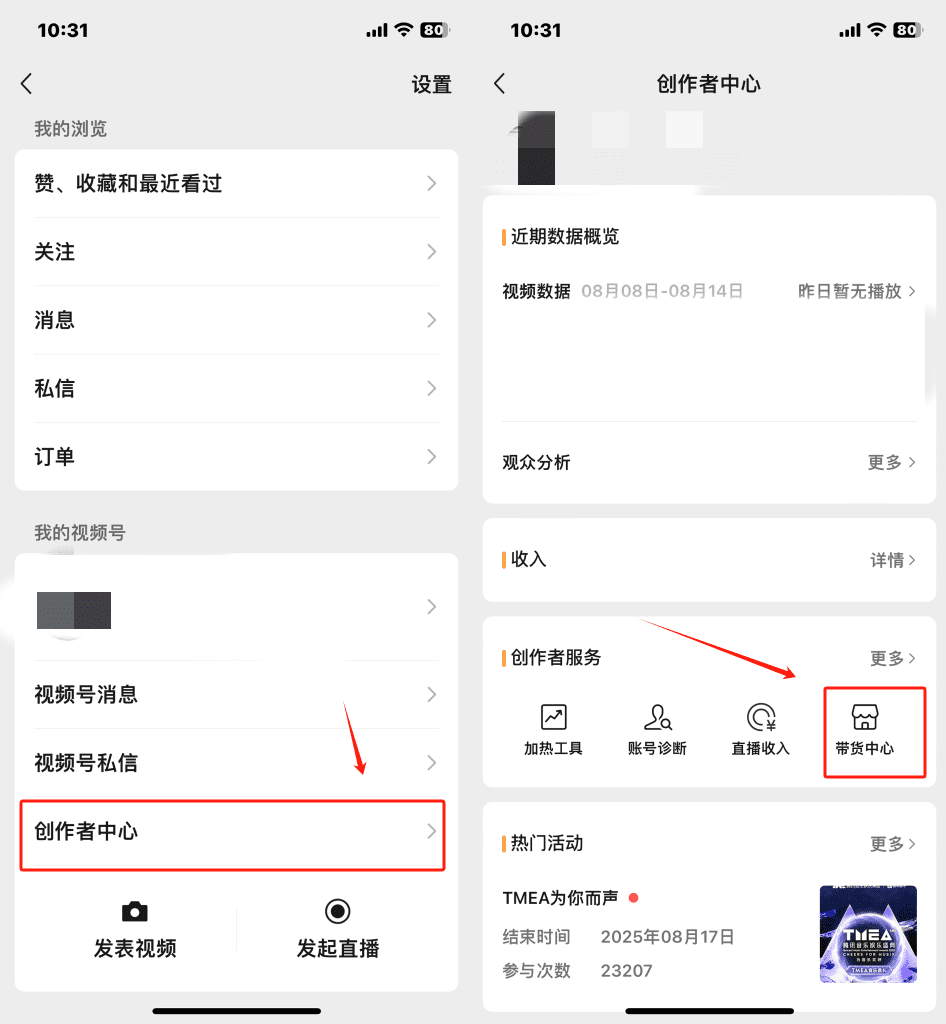Open 赞、收藏和最近看过 entry
The height and width of the screenshot is (1024, 946).
tap(236, 184)
